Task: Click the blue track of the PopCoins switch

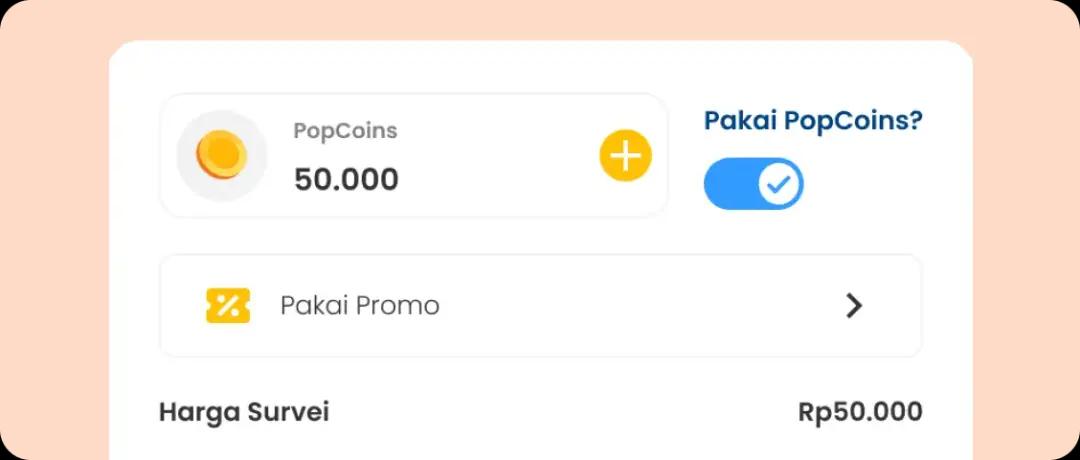Action: (x=727, y=184)
